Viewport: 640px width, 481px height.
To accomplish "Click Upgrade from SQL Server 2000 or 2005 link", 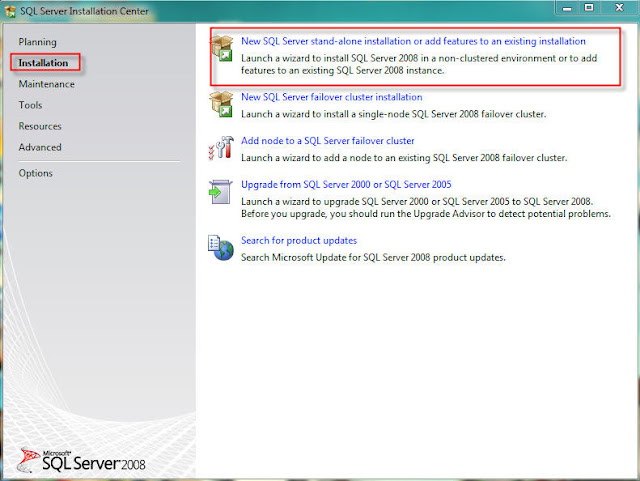I will point(346,185).
